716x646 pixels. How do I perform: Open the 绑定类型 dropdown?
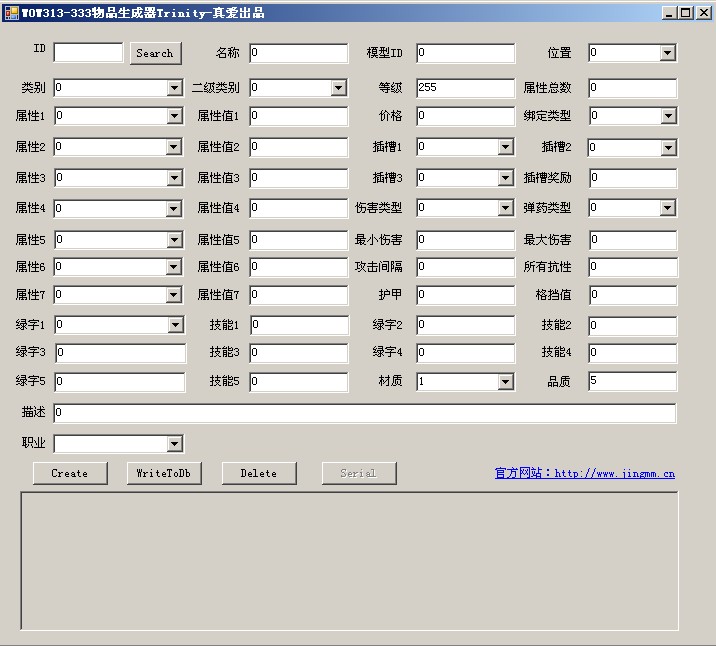tap(667, 116)
